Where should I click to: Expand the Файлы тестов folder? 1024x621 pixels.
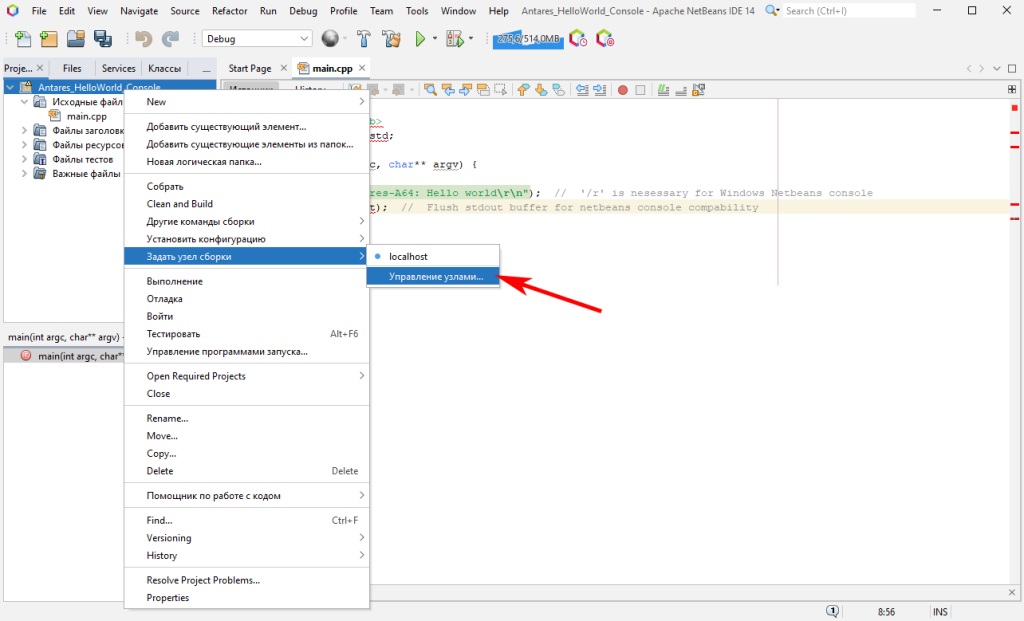25,159
